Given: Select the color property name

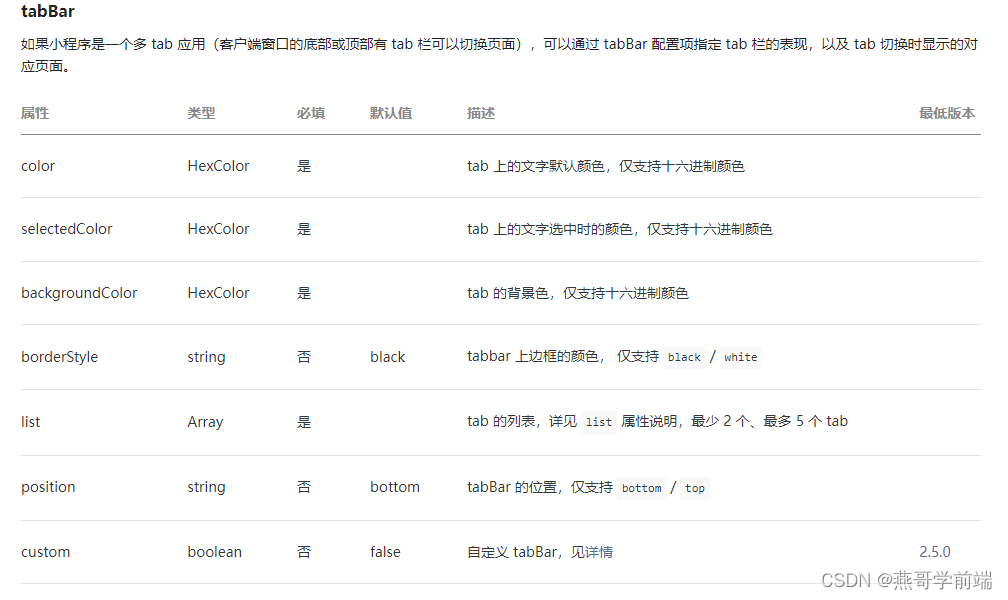Looking at the screenshot, I should tap(38, 166).
